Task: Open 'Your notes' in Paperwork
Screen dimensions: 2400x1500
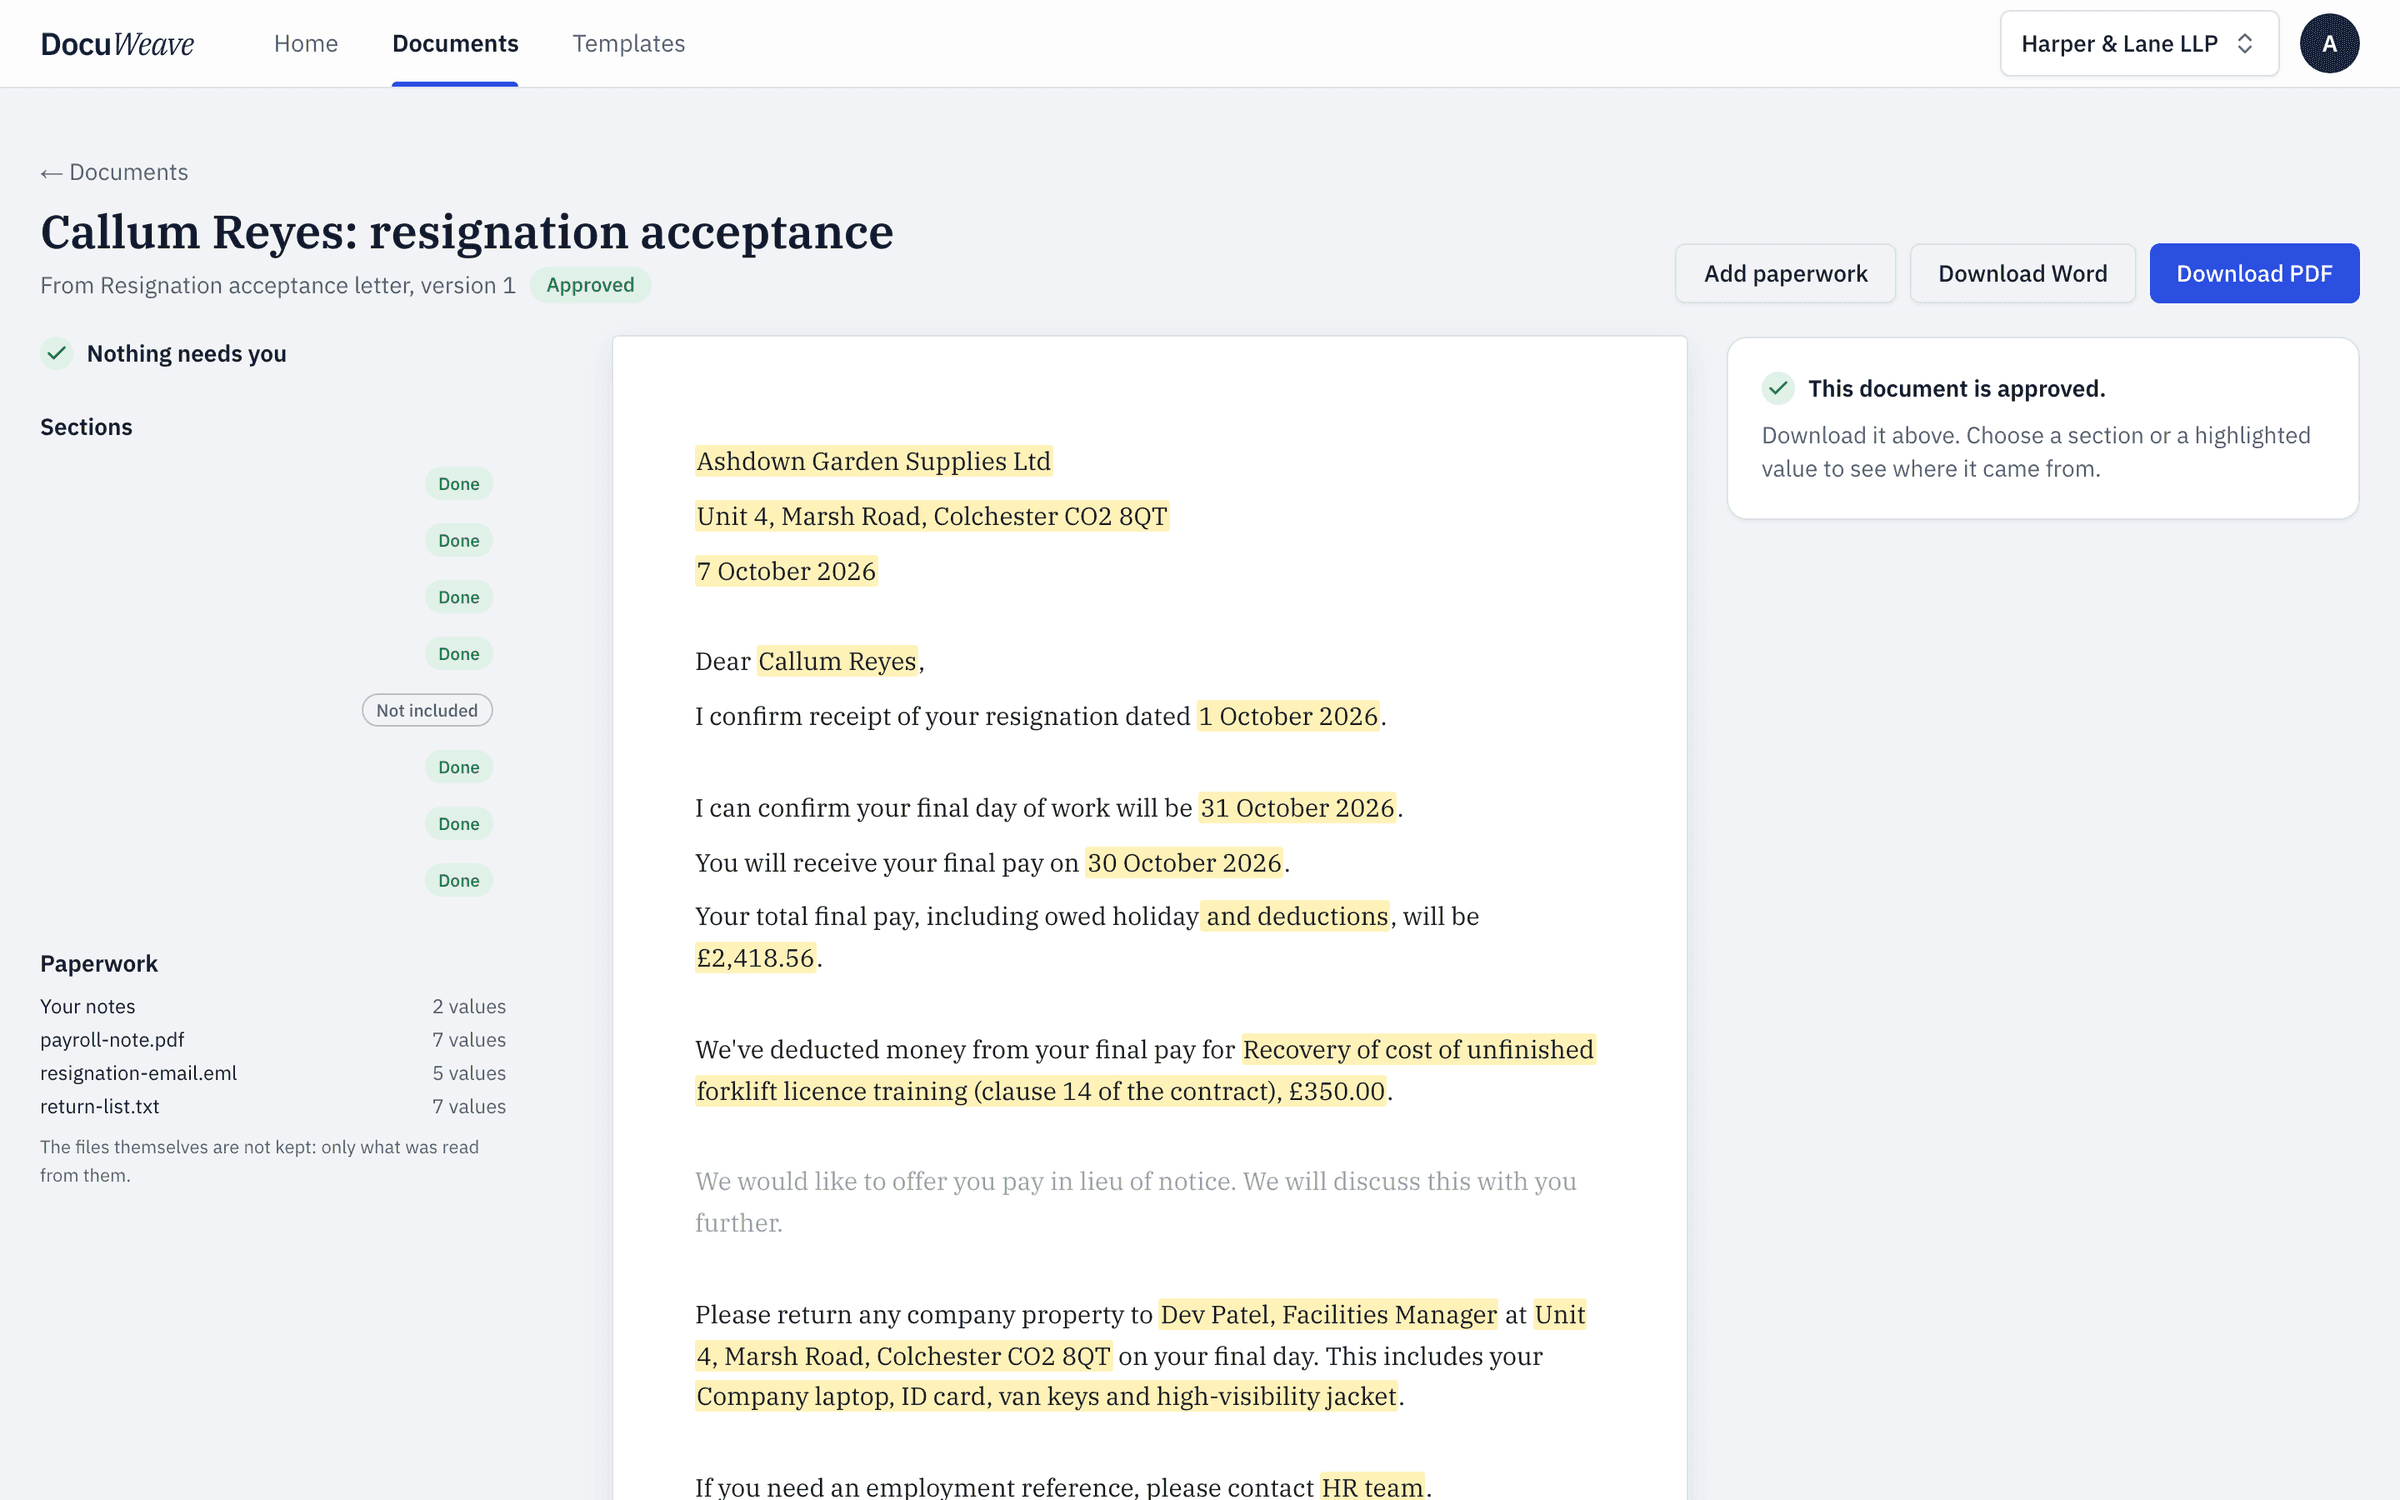Action: click(88, 1006)
